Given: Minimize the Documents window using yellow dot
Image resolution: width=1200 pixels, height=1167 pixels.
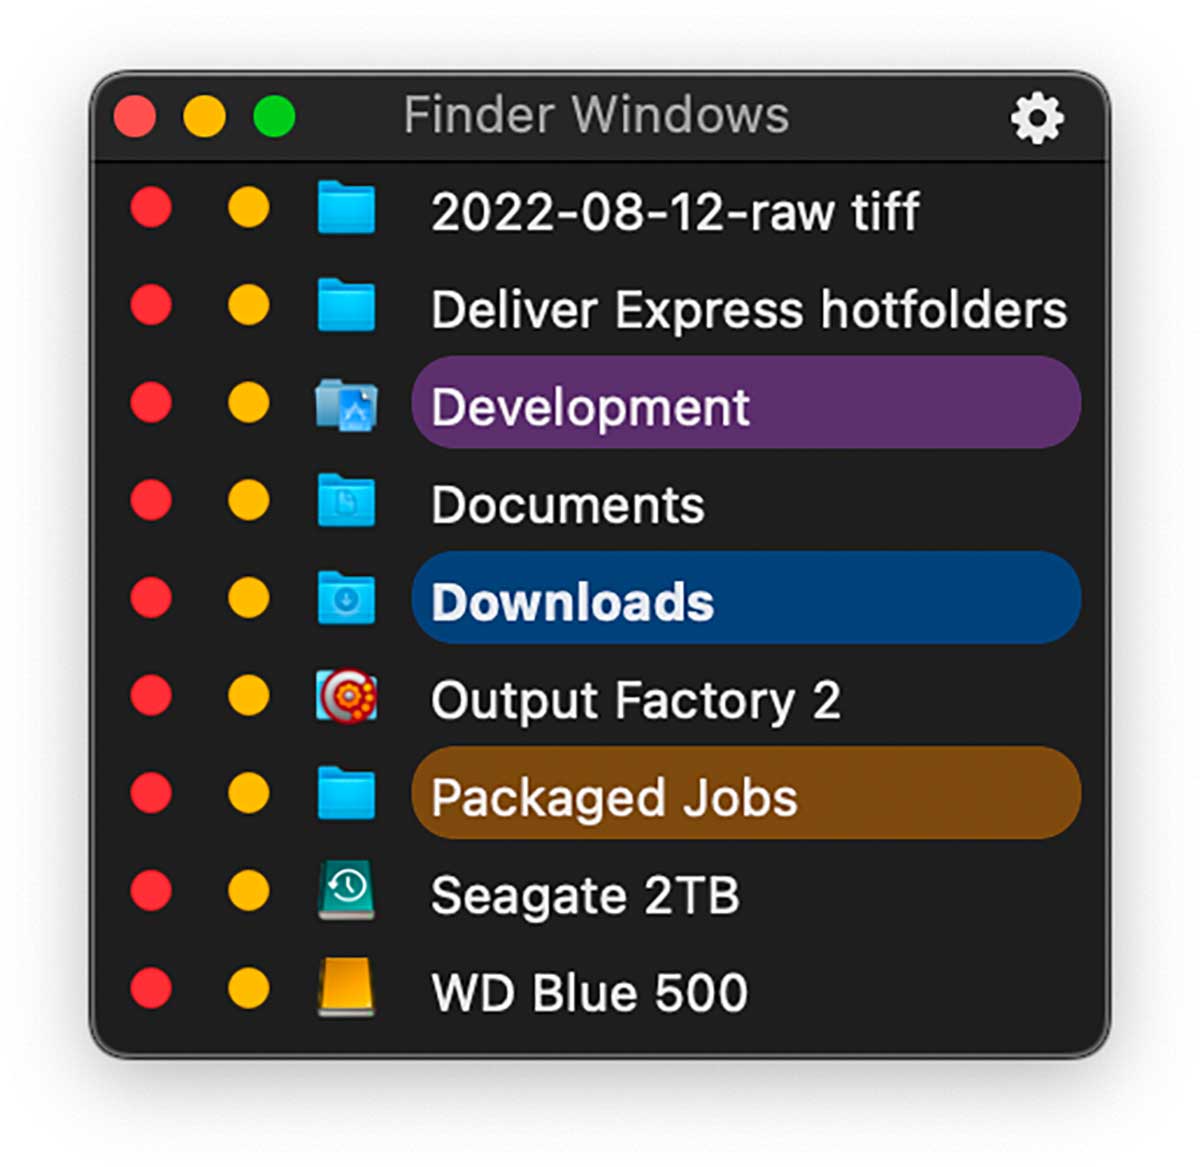Looking at the screenshot, I should tap(248, 500).
